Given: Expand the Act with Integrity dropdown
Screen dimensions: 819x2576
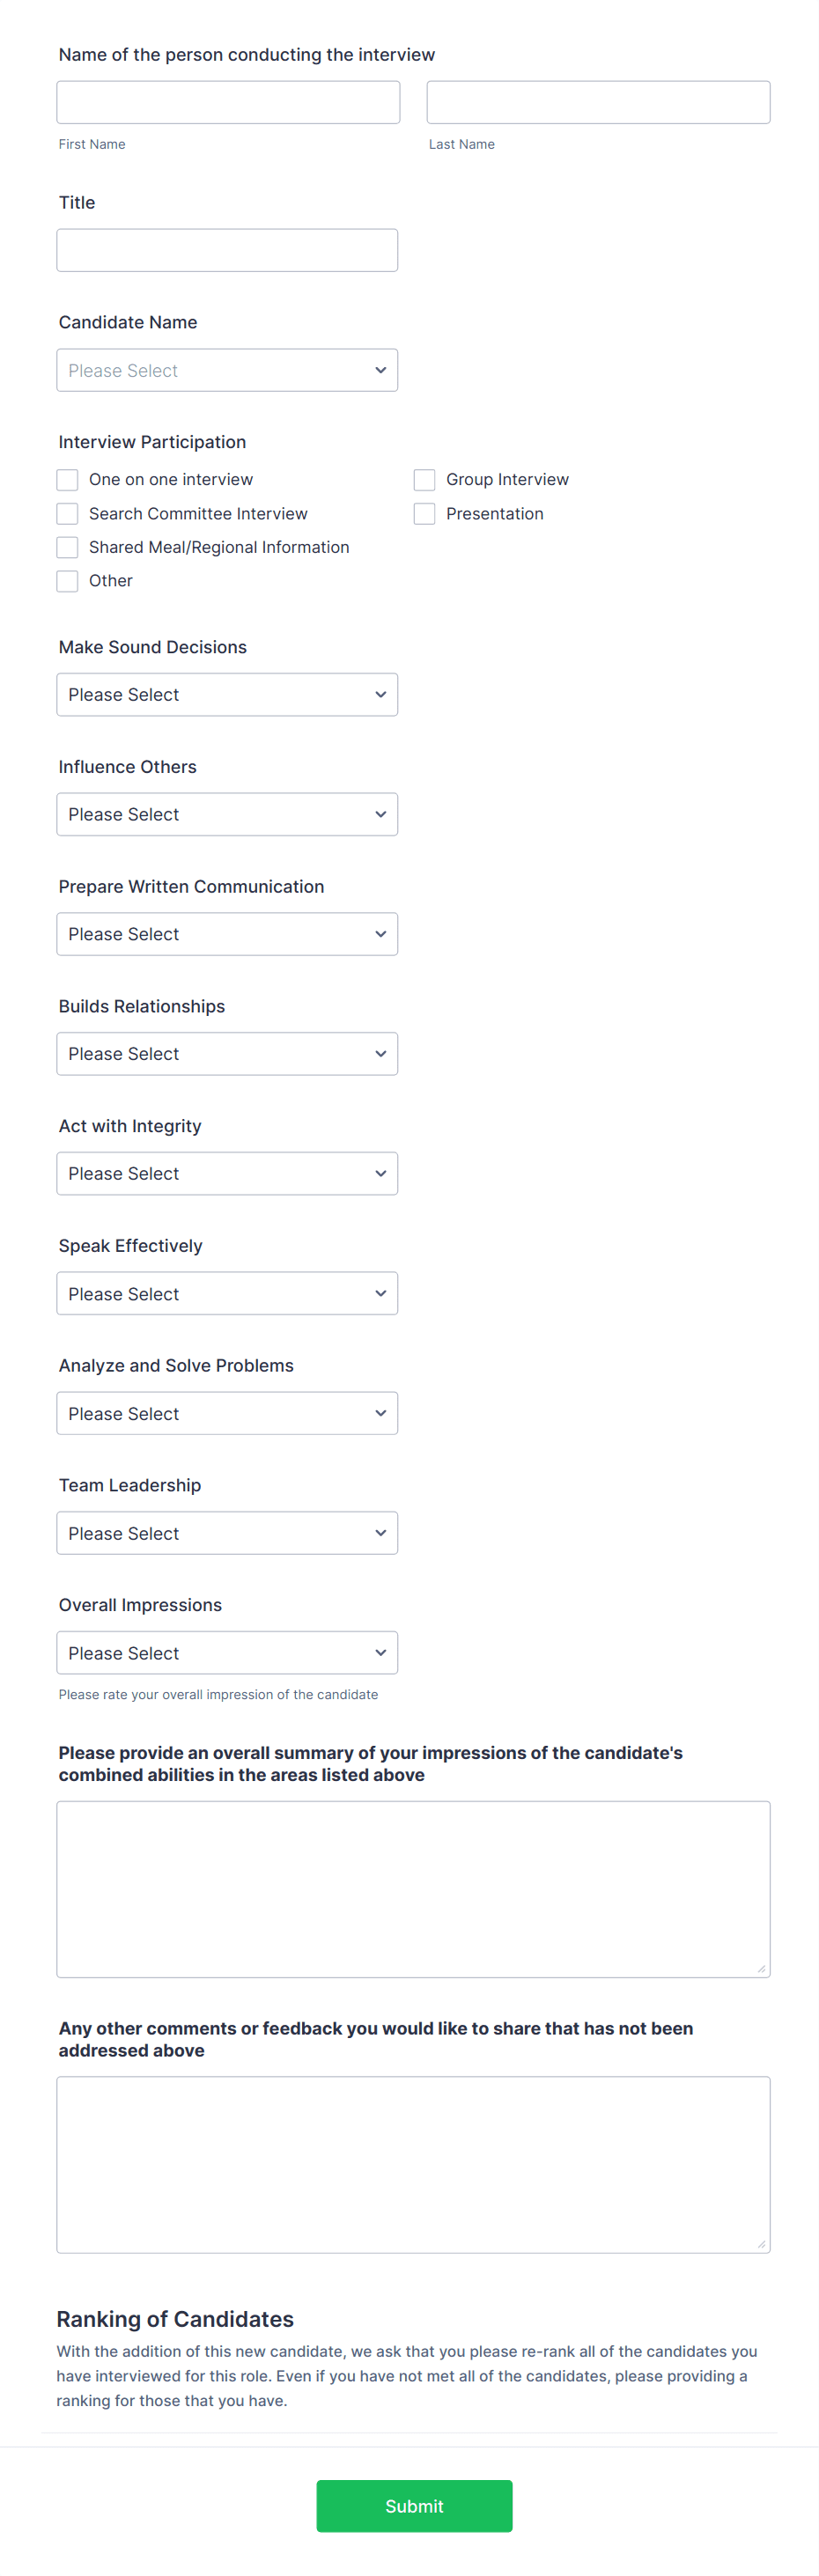Looking at the screenshot, I should coord(227,1173).
